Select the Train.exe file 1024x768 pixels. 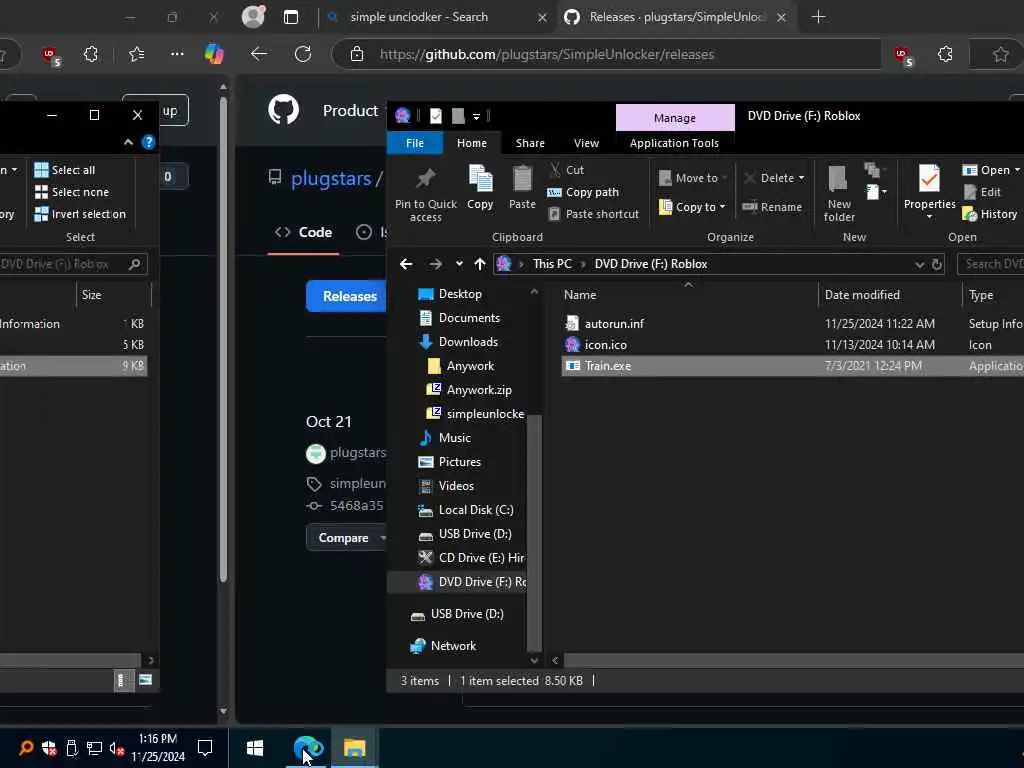[x=607, y=366]
